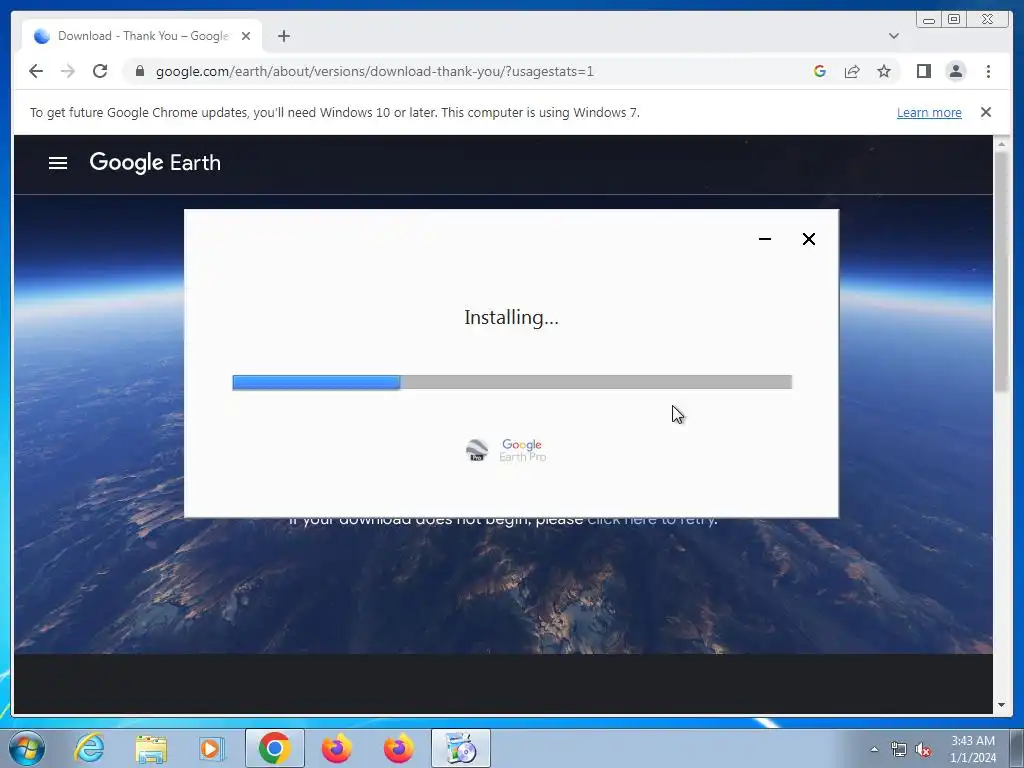This screenshot has width=1024, height=768.
Task: Open Windows Media Player from taskbar
Action: pos(212,748)
